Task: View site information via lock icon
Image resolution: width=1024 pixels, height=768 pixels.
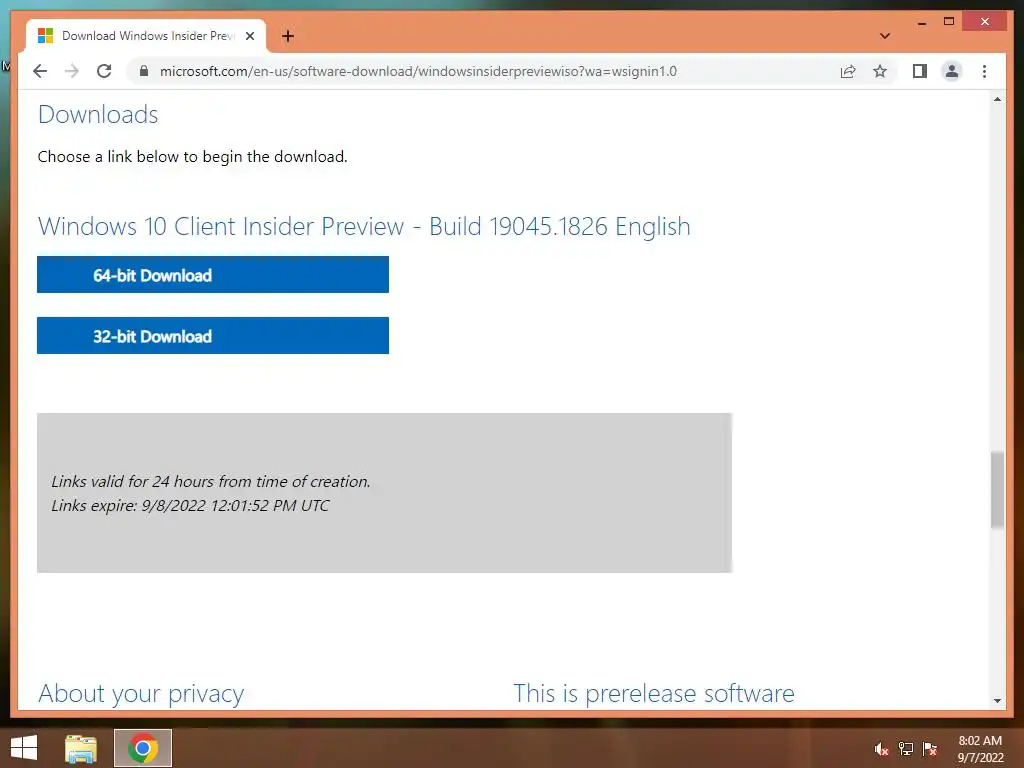Action: 144,71
